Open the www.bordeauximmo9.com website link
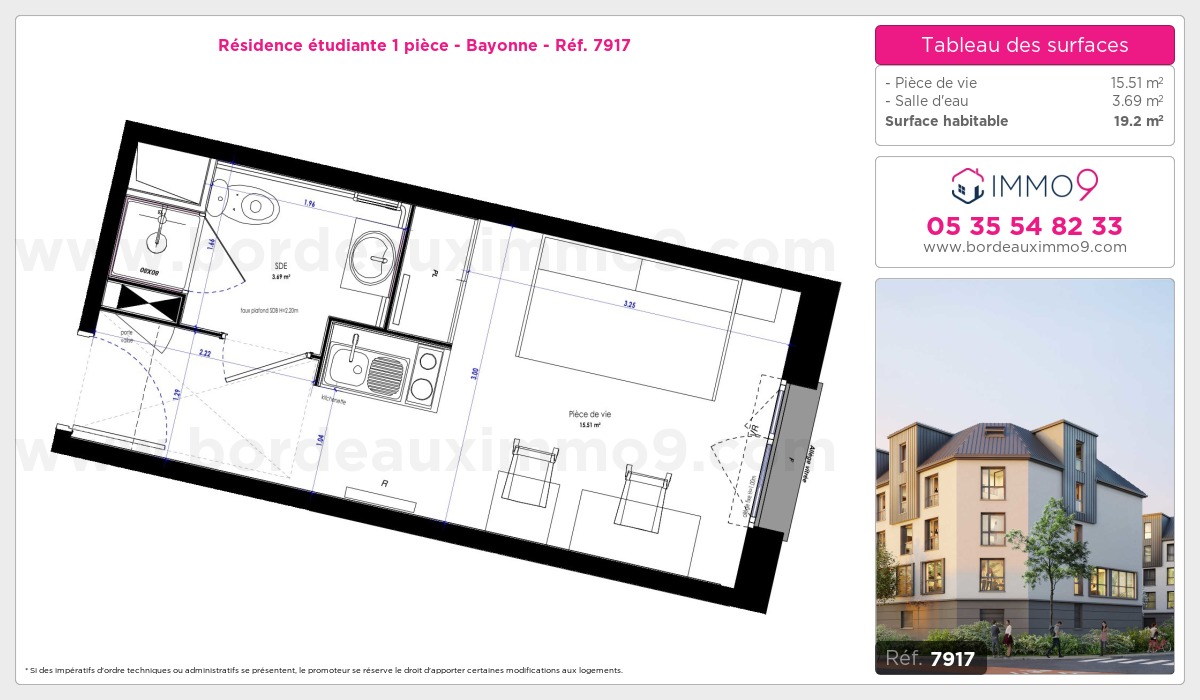 [x=1024, y=247]
